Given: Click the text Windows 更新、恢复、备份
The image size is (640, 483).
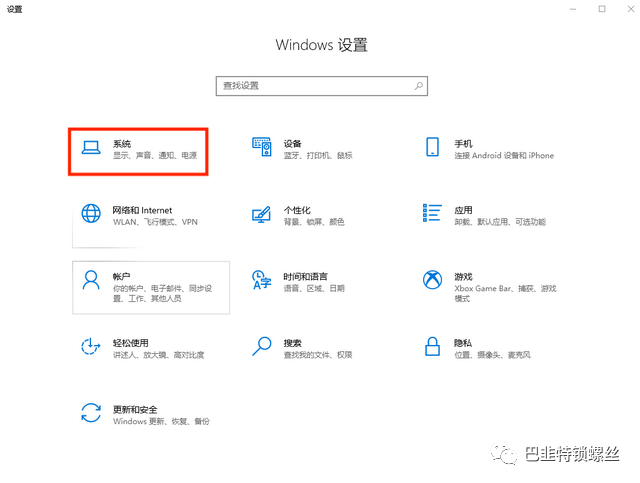Looking at the screenshot, I should pyautogui.click(x=161, y=421).
